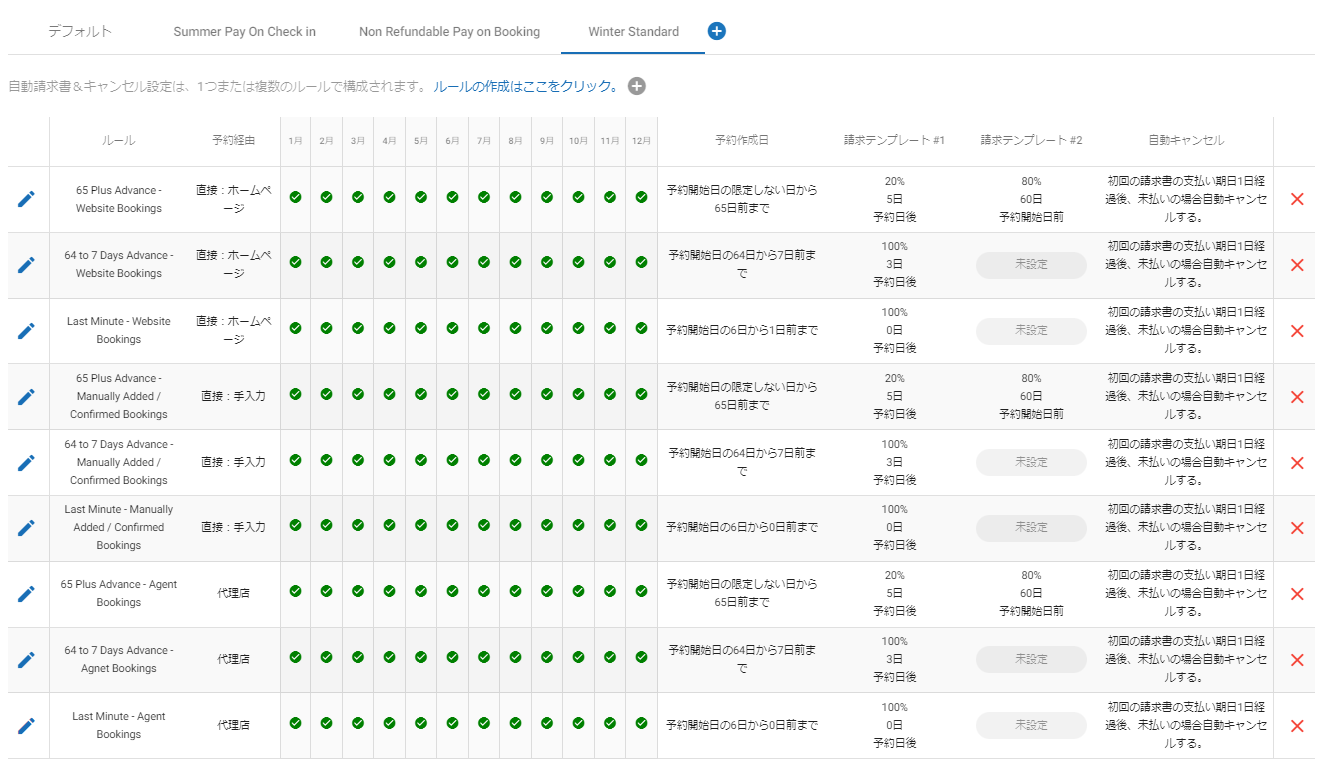Viewport: 1324px width, 773px height.
Task: Remove the 65 Plus Advance - Manually Added rule
Action: [x=1297, y=397]
